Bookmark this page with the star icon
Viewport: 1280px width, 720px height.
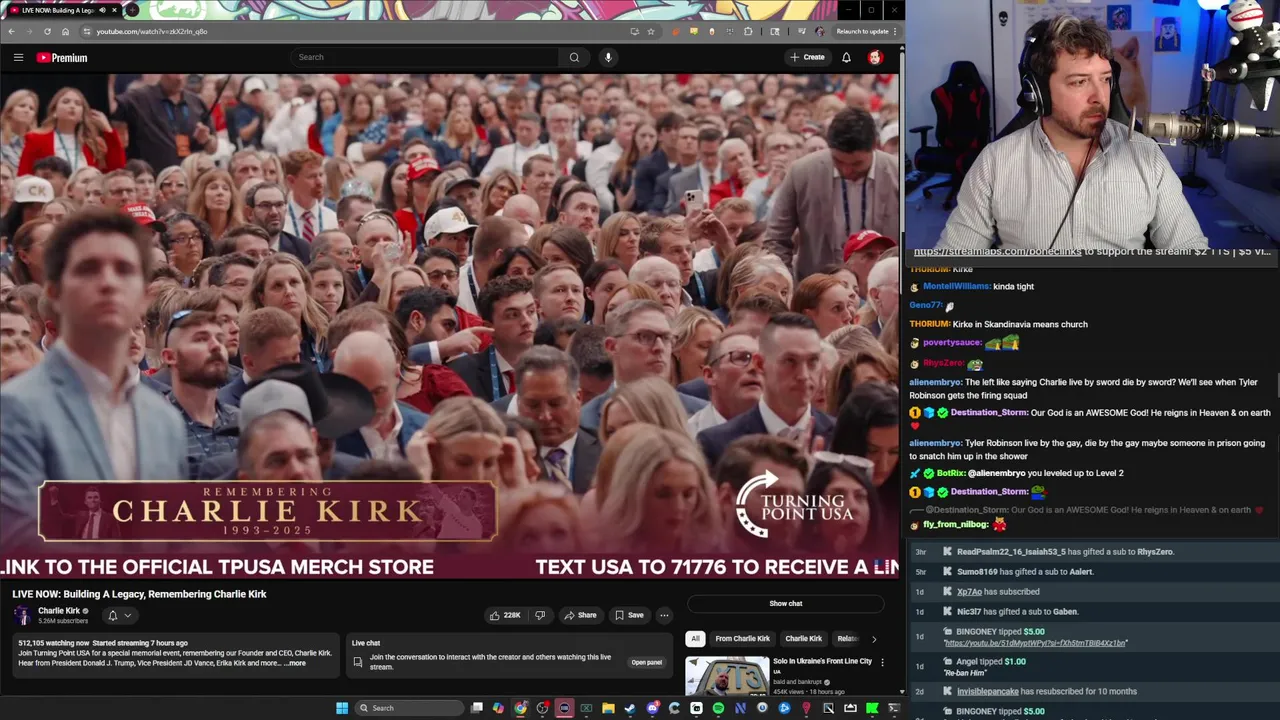point(651,31)
